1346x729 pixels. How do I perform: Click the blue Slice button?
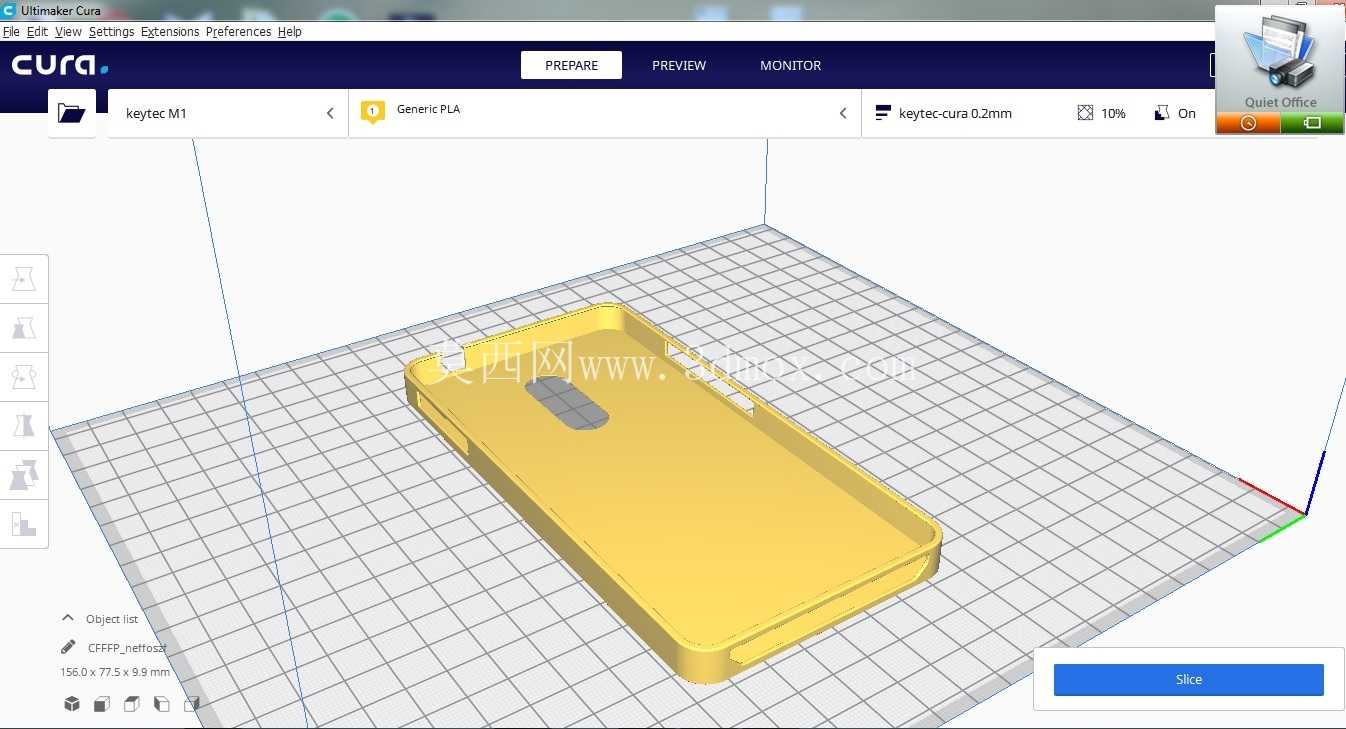click(1188, 679)
